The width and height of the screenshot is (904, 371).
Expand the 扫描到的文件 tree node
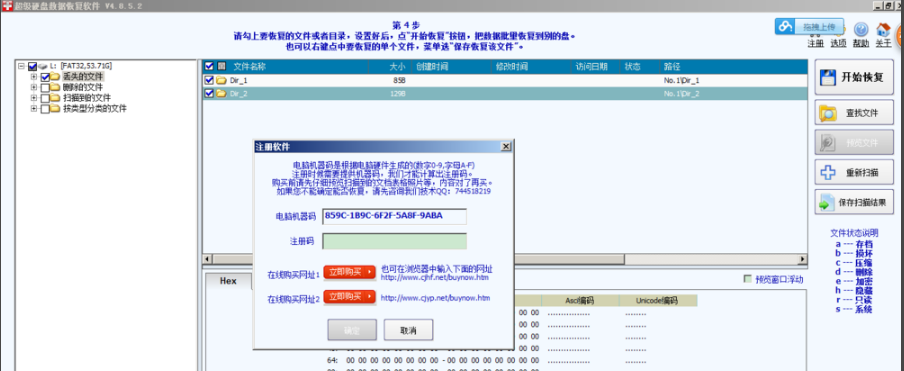click(x=33, y=98)
